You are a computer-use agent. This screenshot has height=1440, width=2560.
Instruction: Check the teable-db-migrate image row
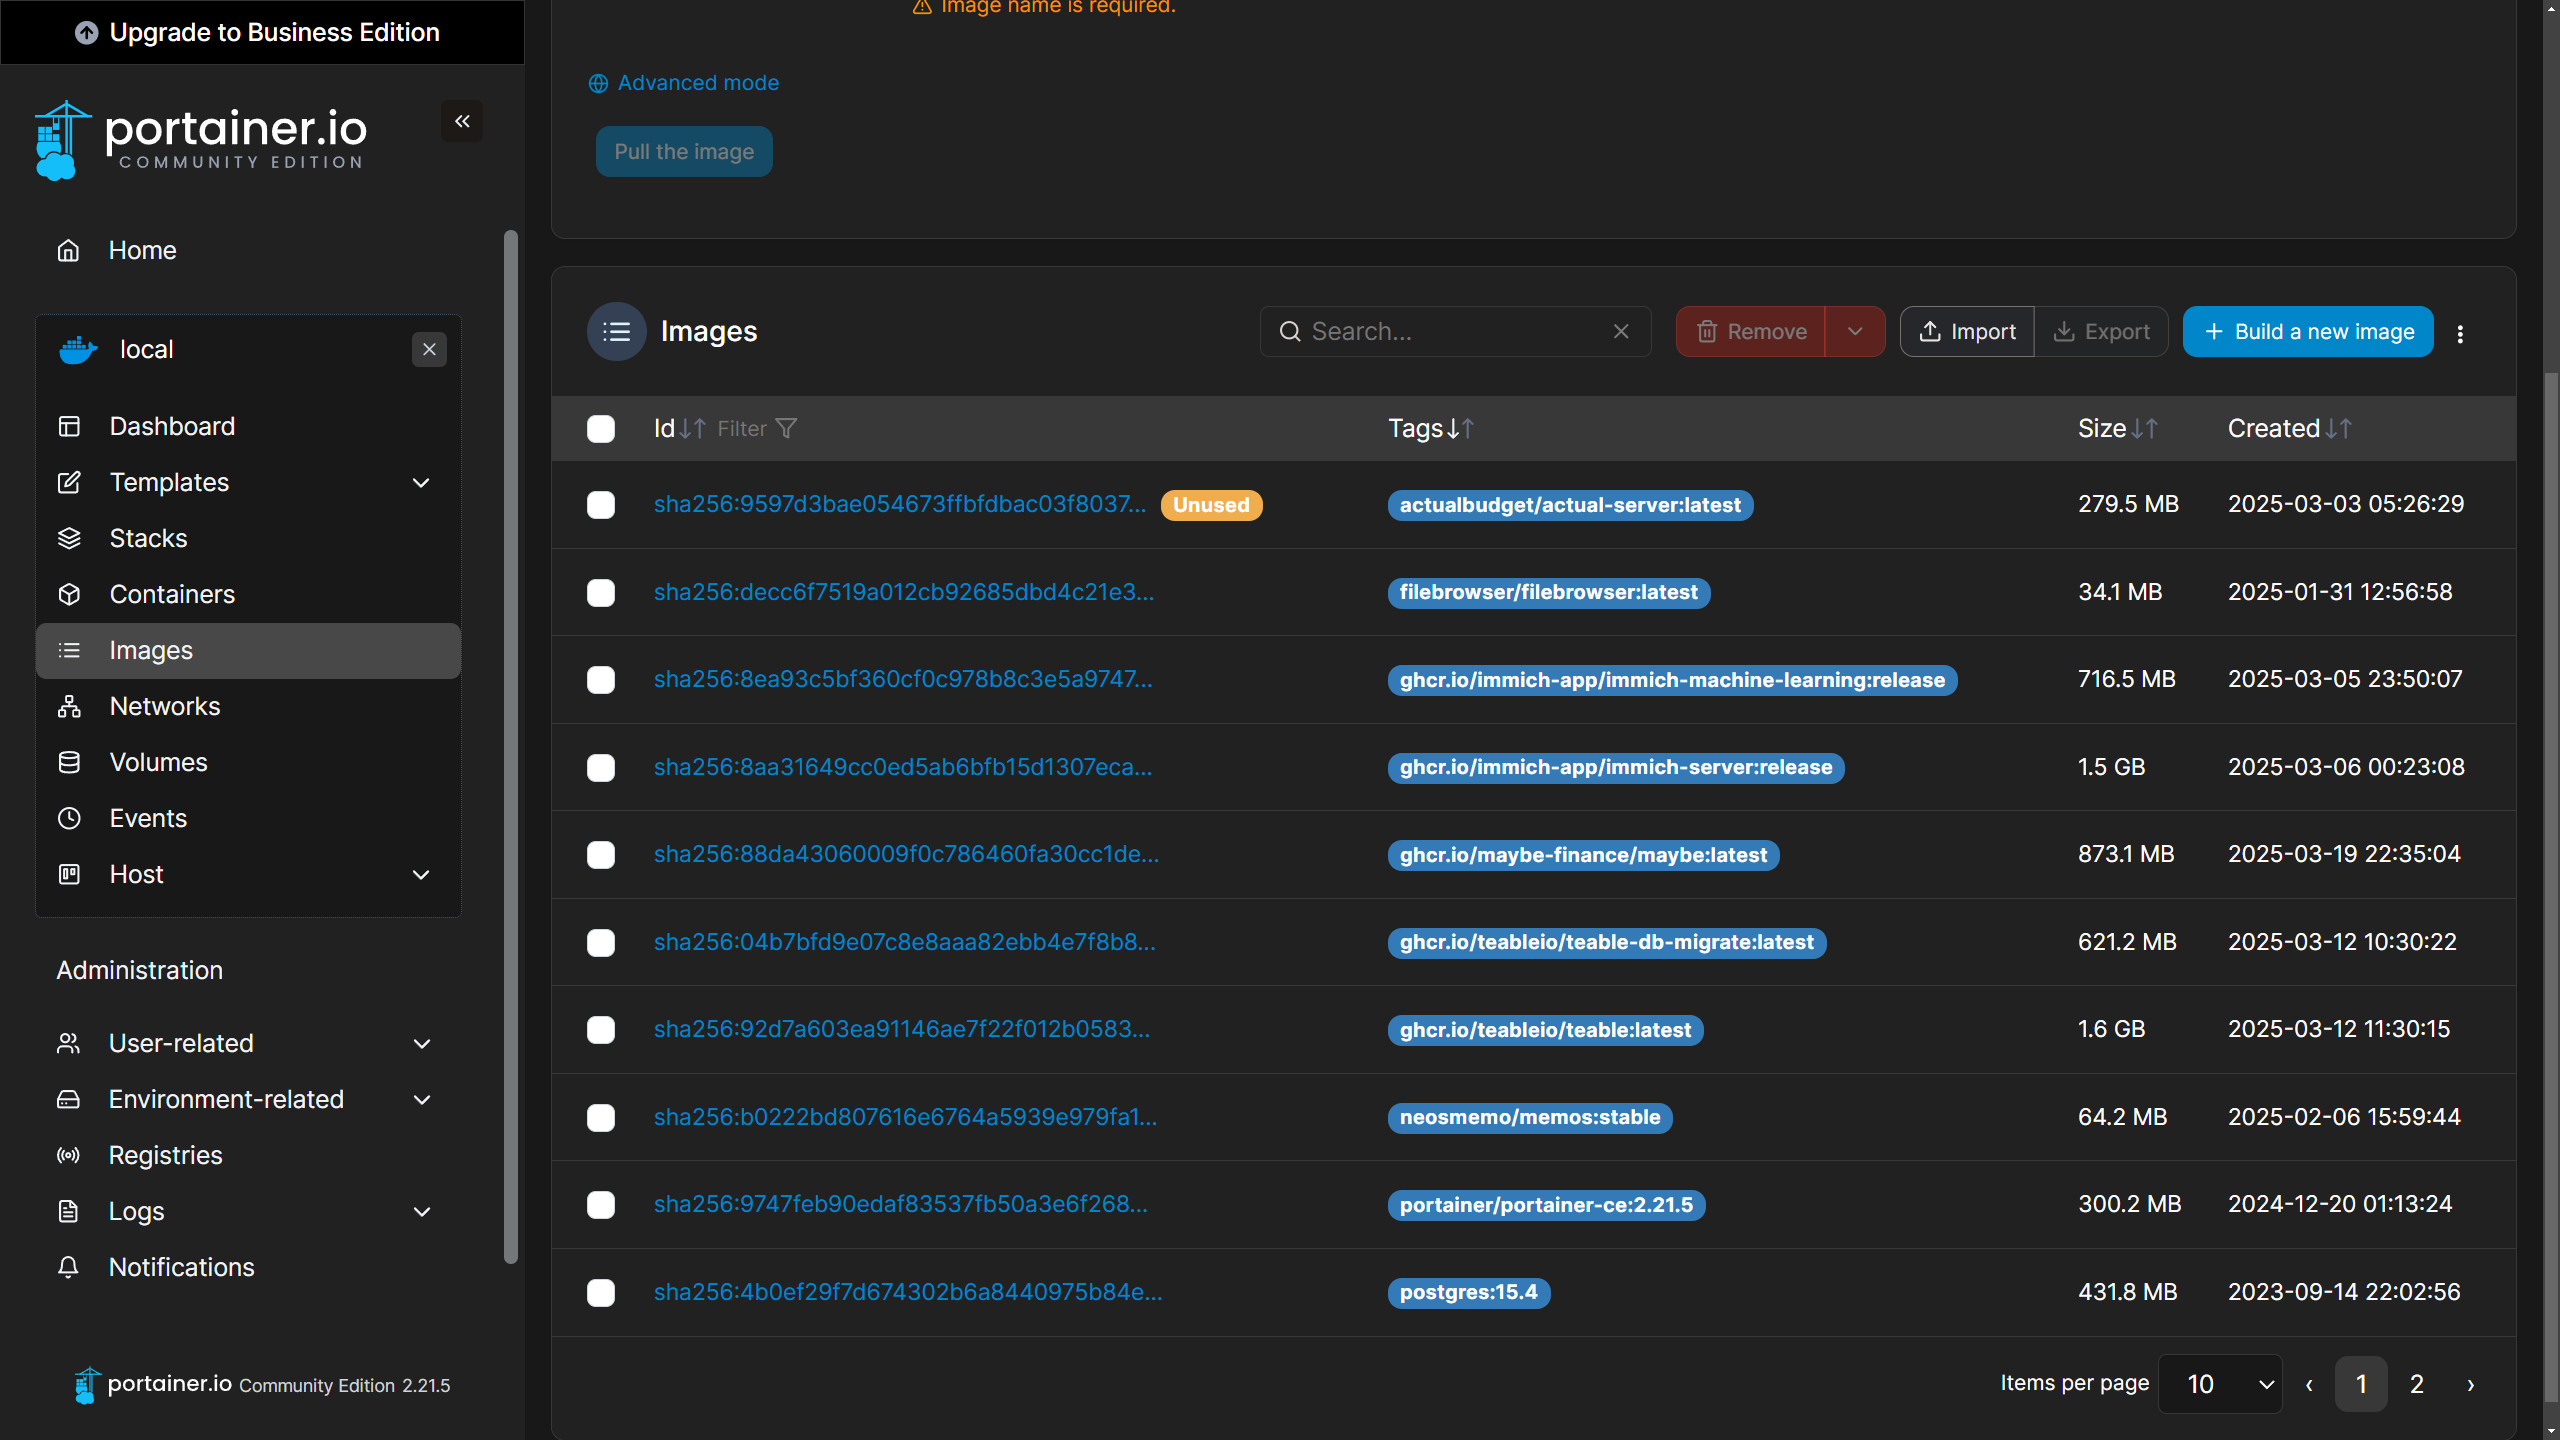tap(601, 942)
